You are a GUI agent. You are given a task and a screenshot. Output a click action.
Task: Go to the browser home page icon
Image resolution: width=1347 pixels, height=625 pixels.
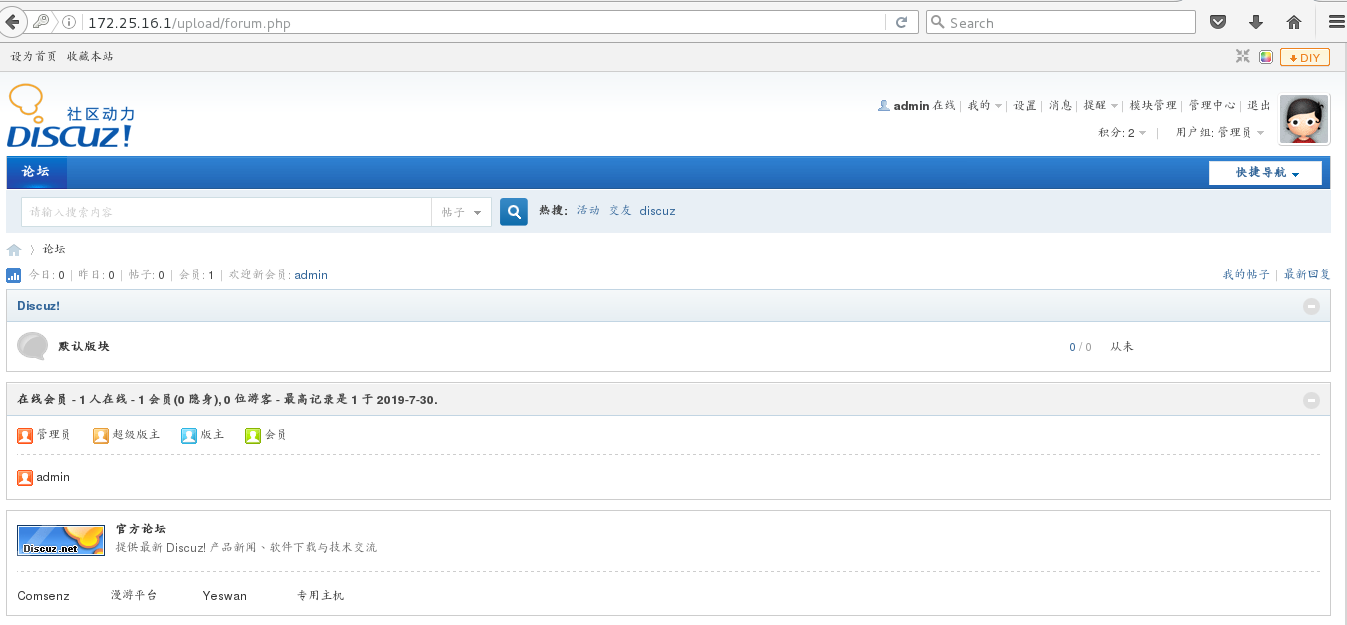(1294, 22)
